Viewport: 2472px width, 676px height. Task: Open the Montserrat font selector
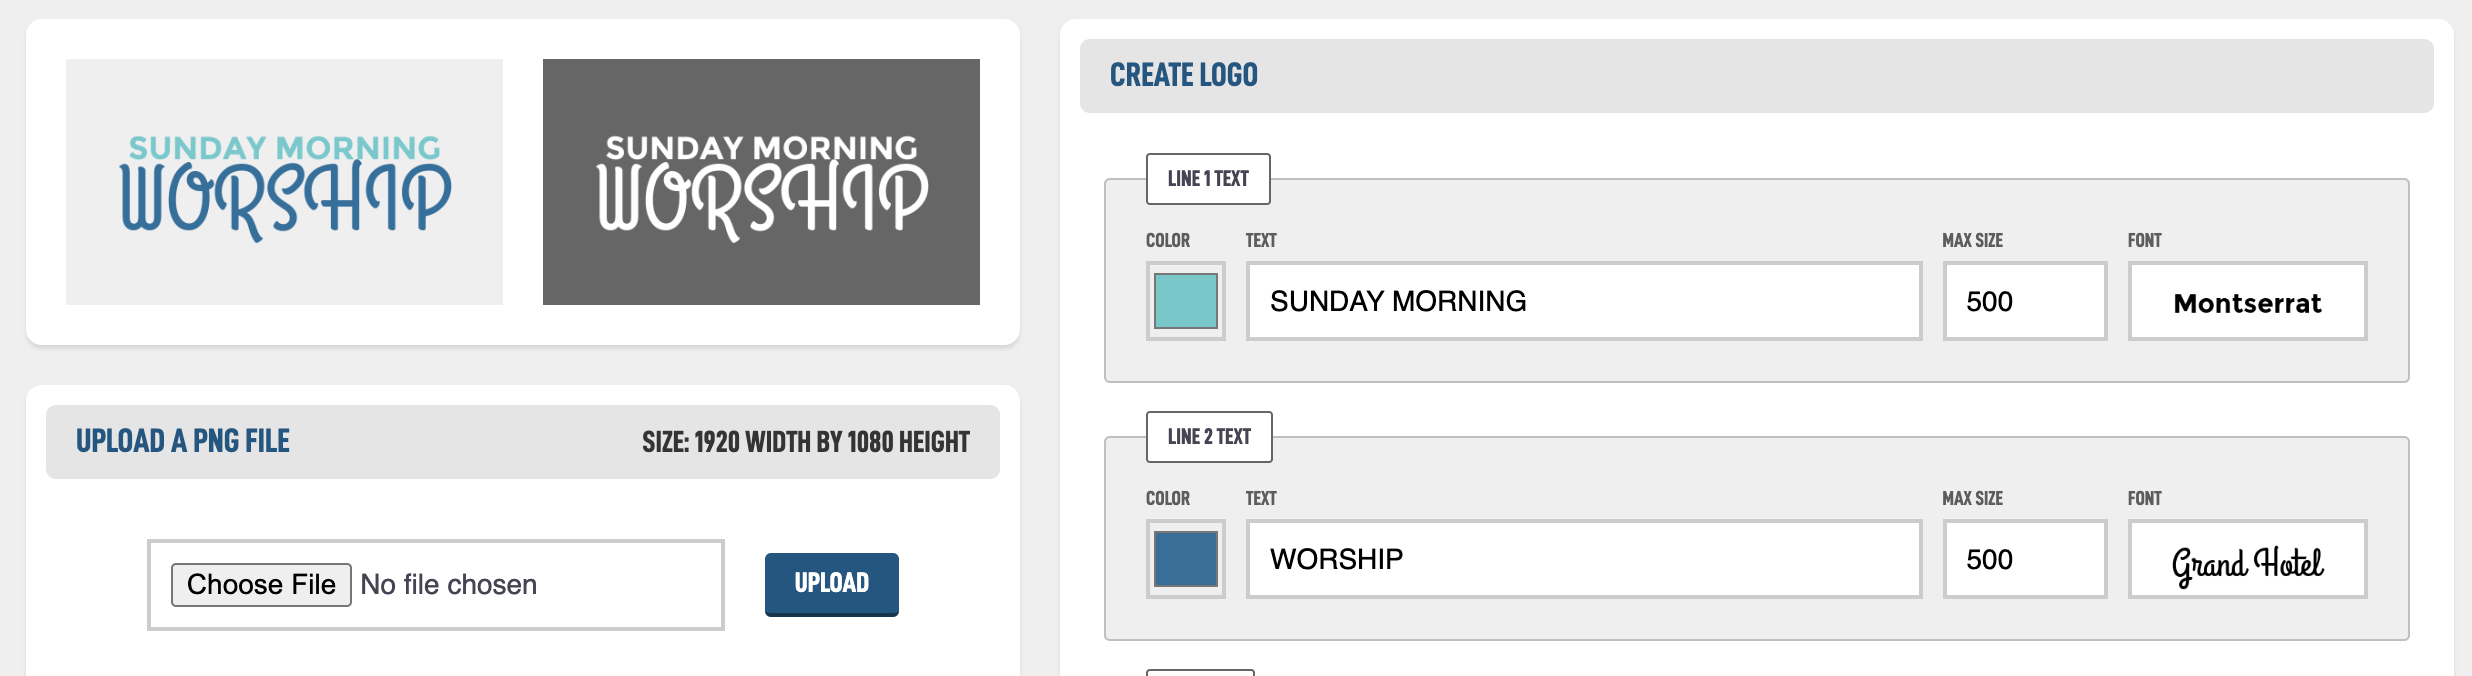pyautogui.click(x=2248, y=301)
